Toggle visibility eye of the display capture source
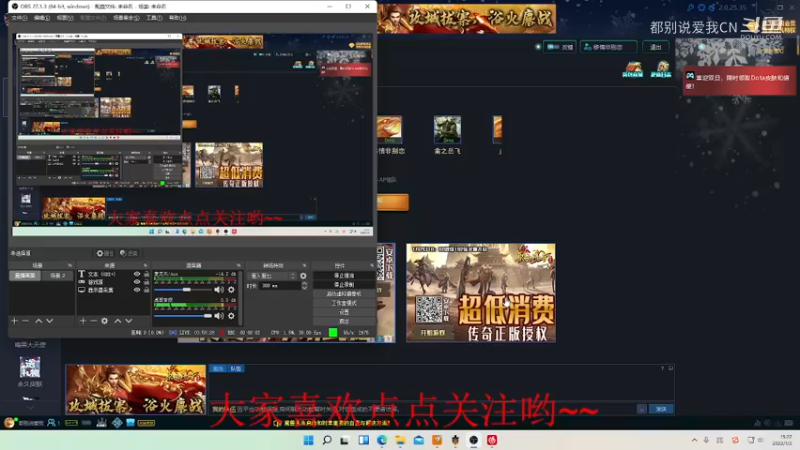This screenshot has height=450, width=800. point(137,290)
